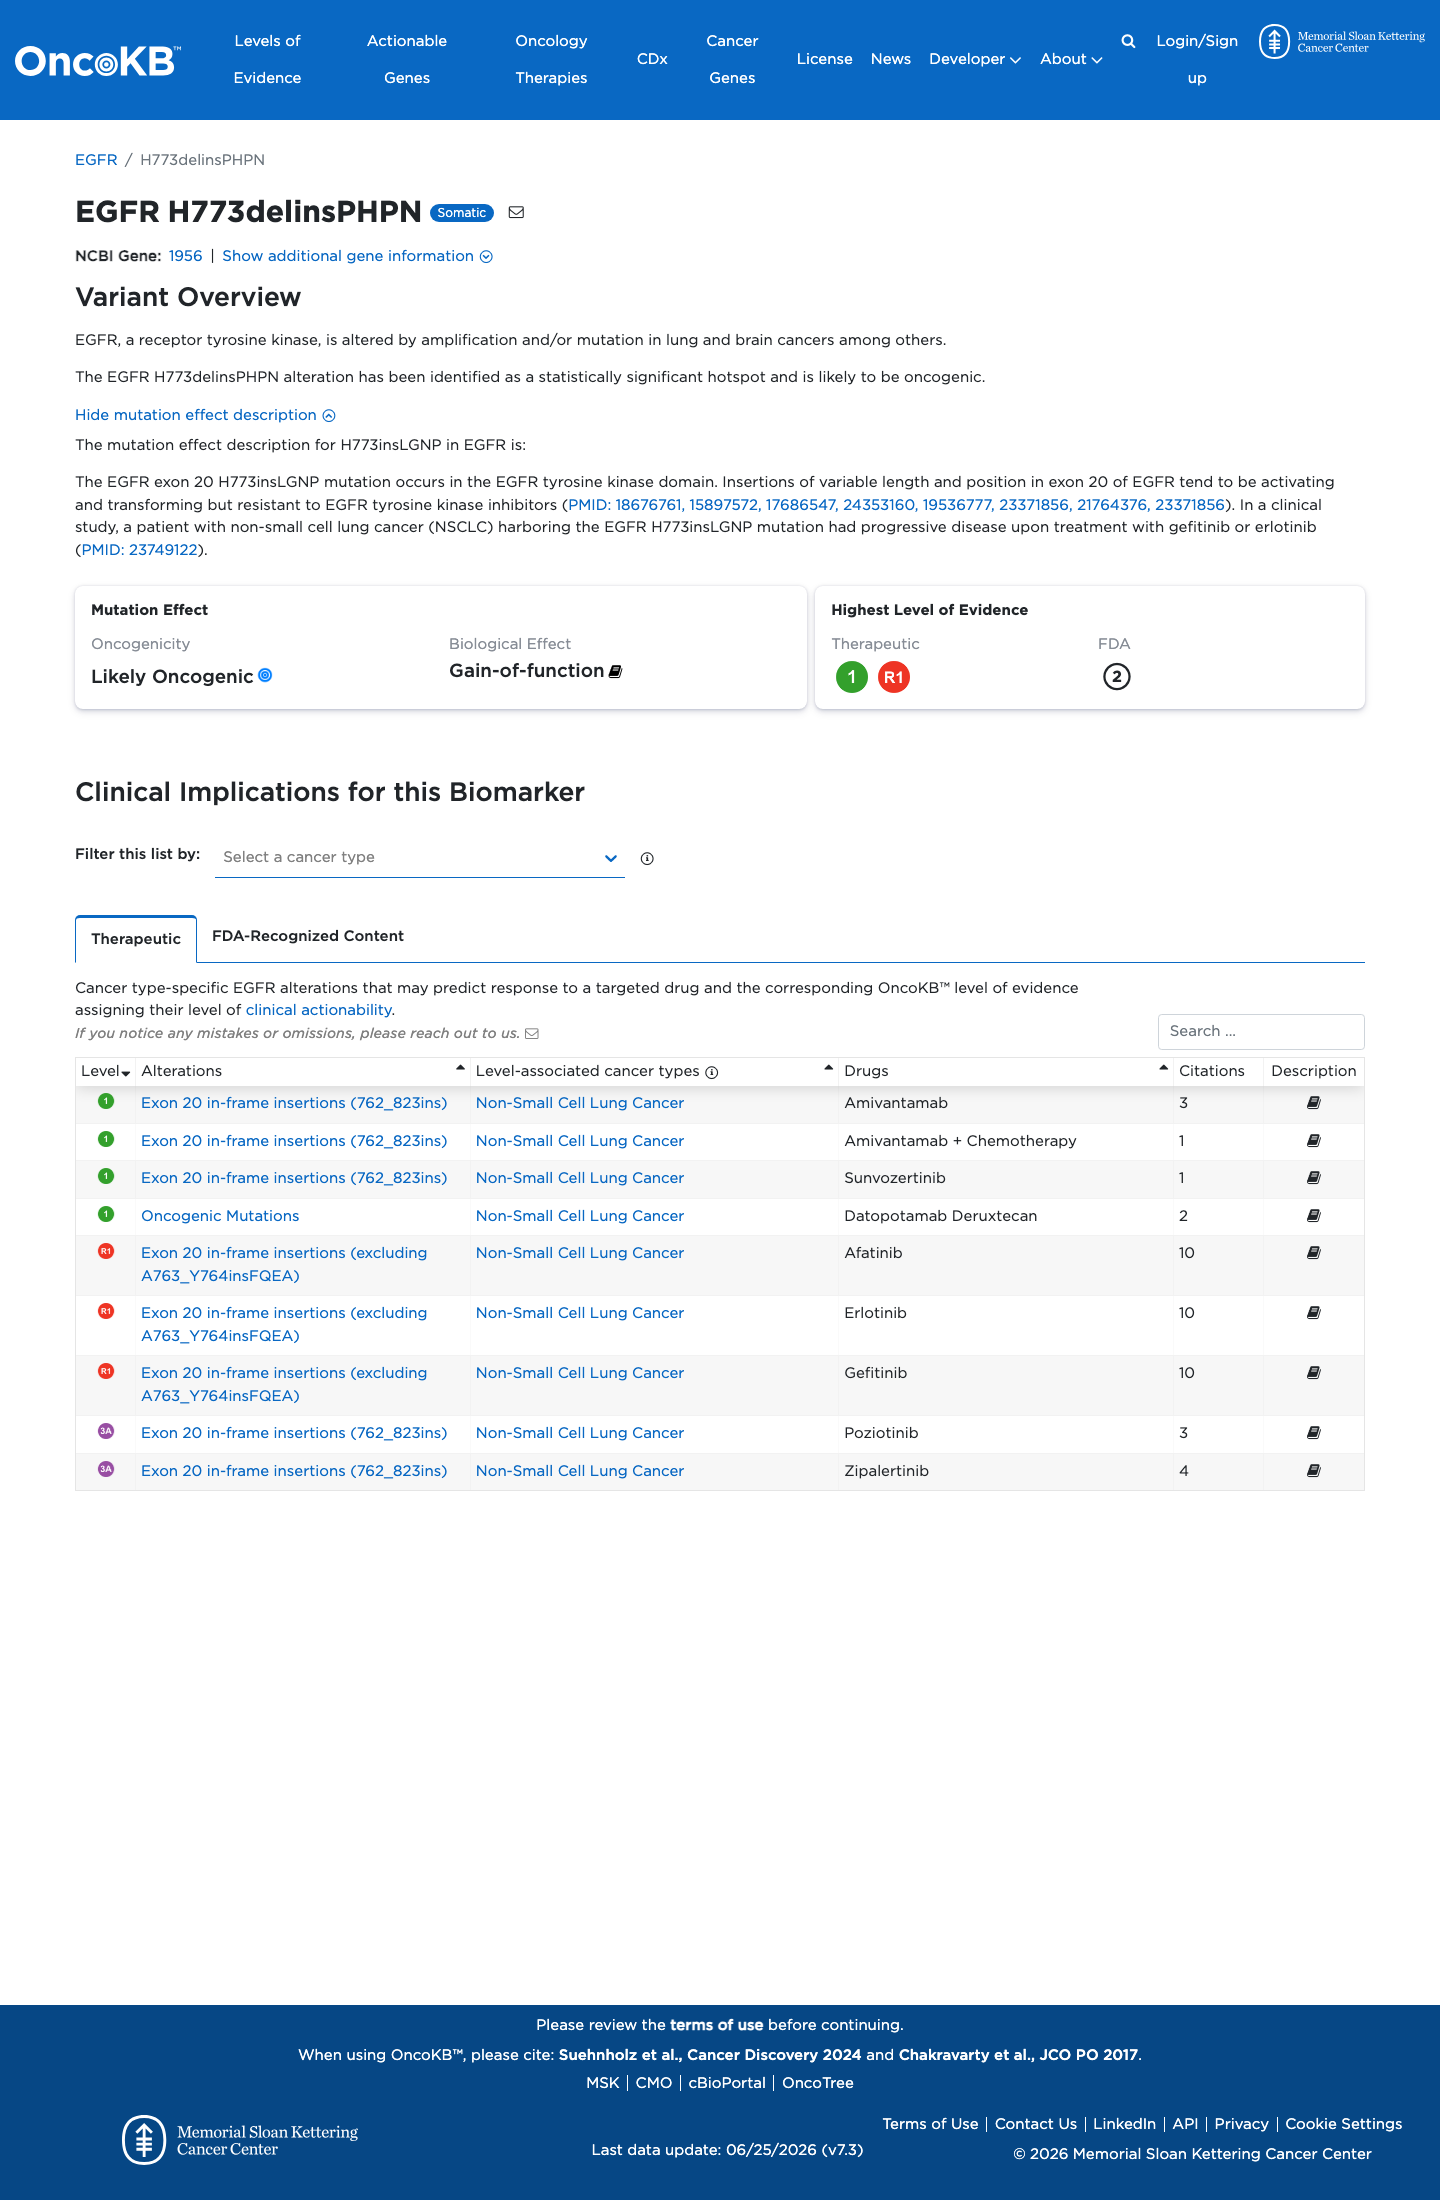Image resolution: width=1440 pixels, height=2200 pixels.
Task: Go to CDx page
Action: coord(652,59)
